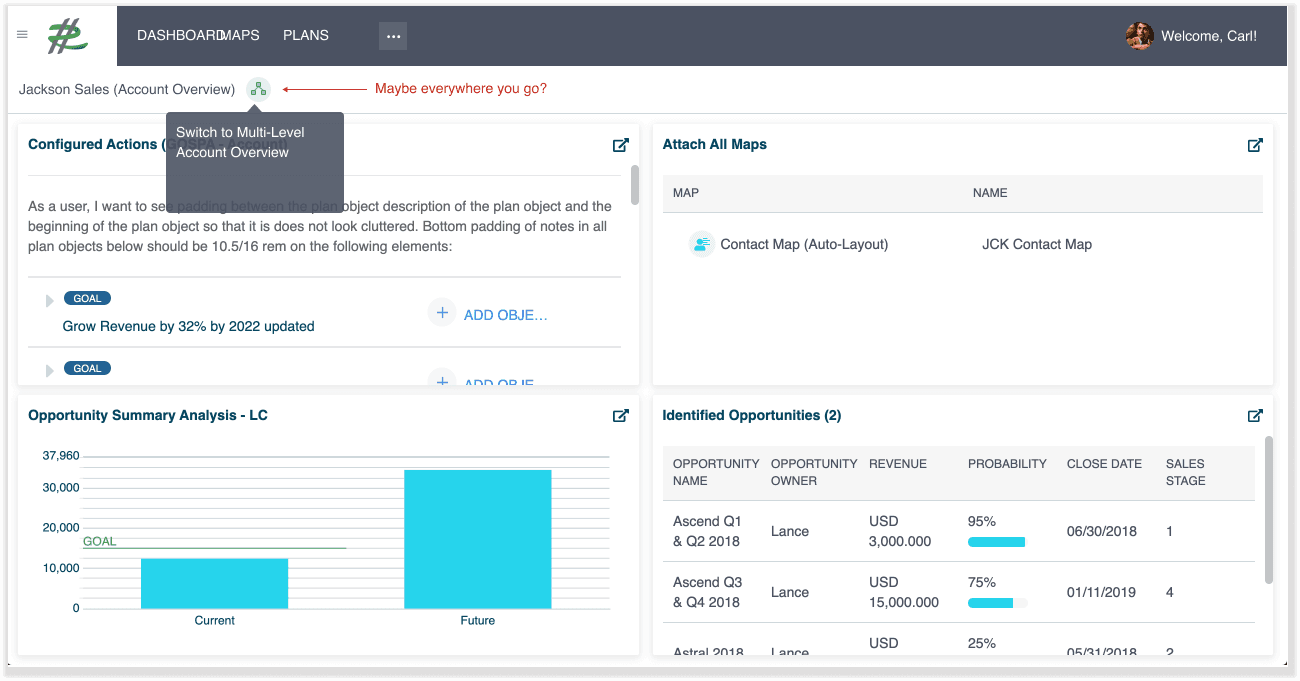1300x681 pixels.
Task: Click the REVENUE column header
Action: click(898, 464)
